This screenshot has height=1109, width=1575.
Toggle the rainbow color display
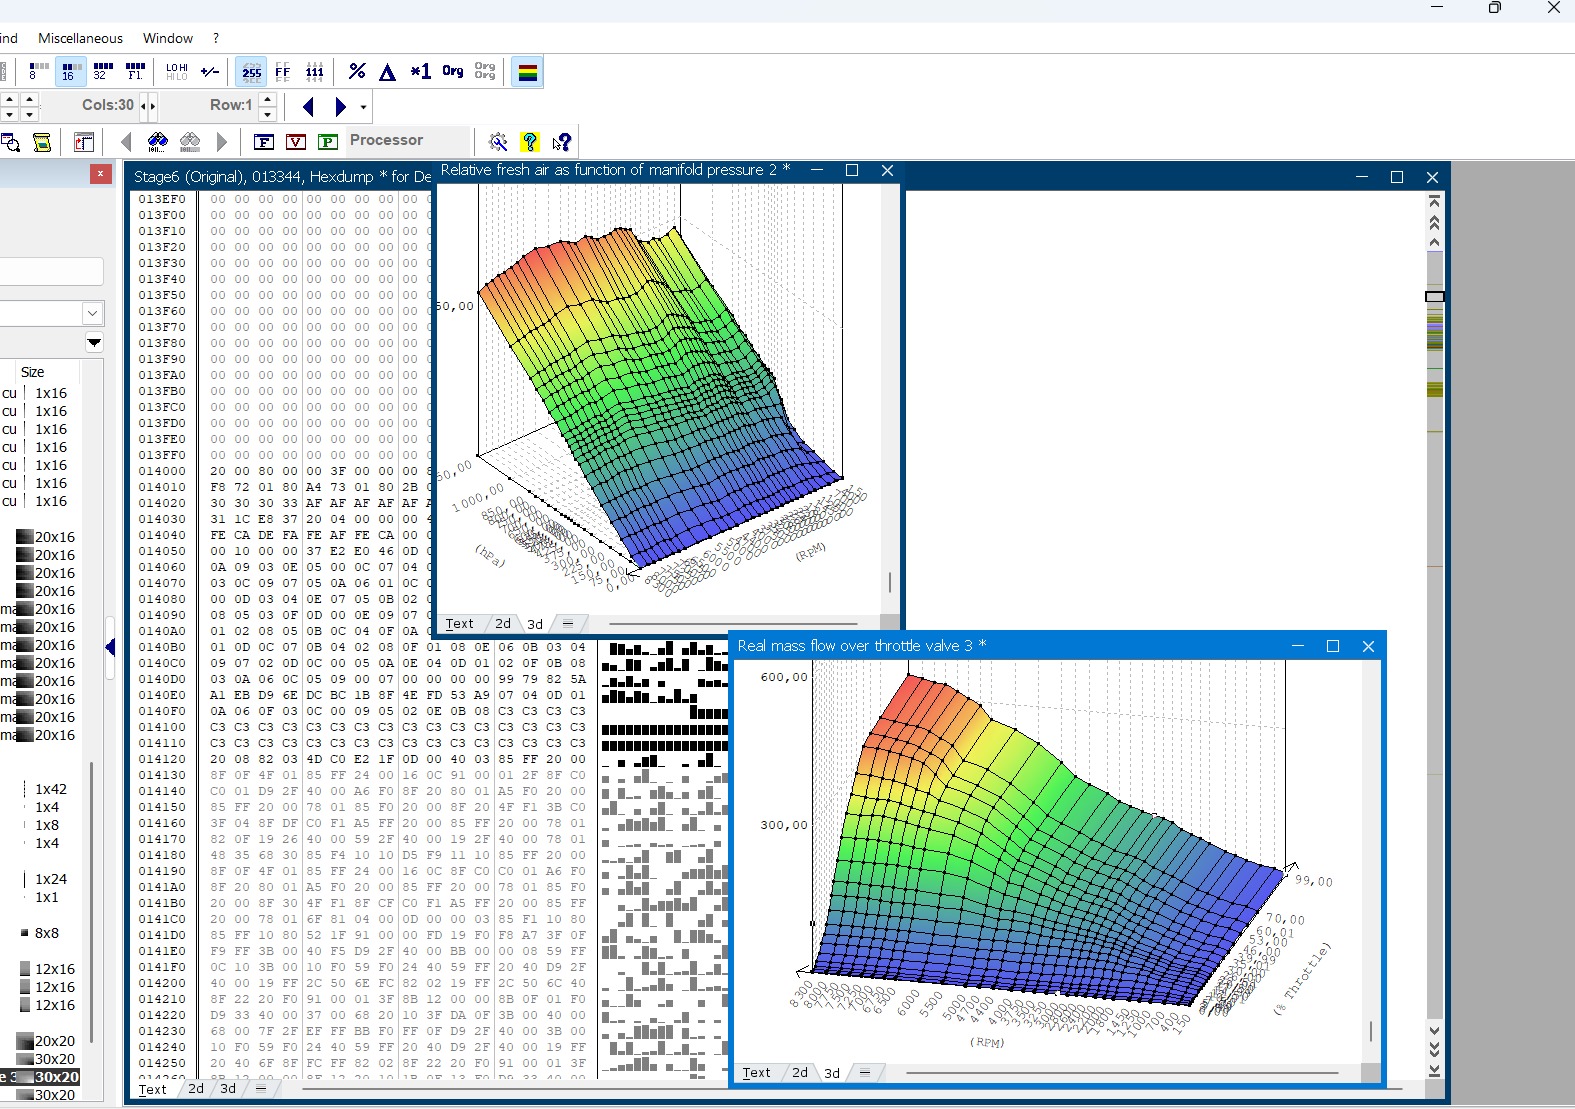[527, 72]
